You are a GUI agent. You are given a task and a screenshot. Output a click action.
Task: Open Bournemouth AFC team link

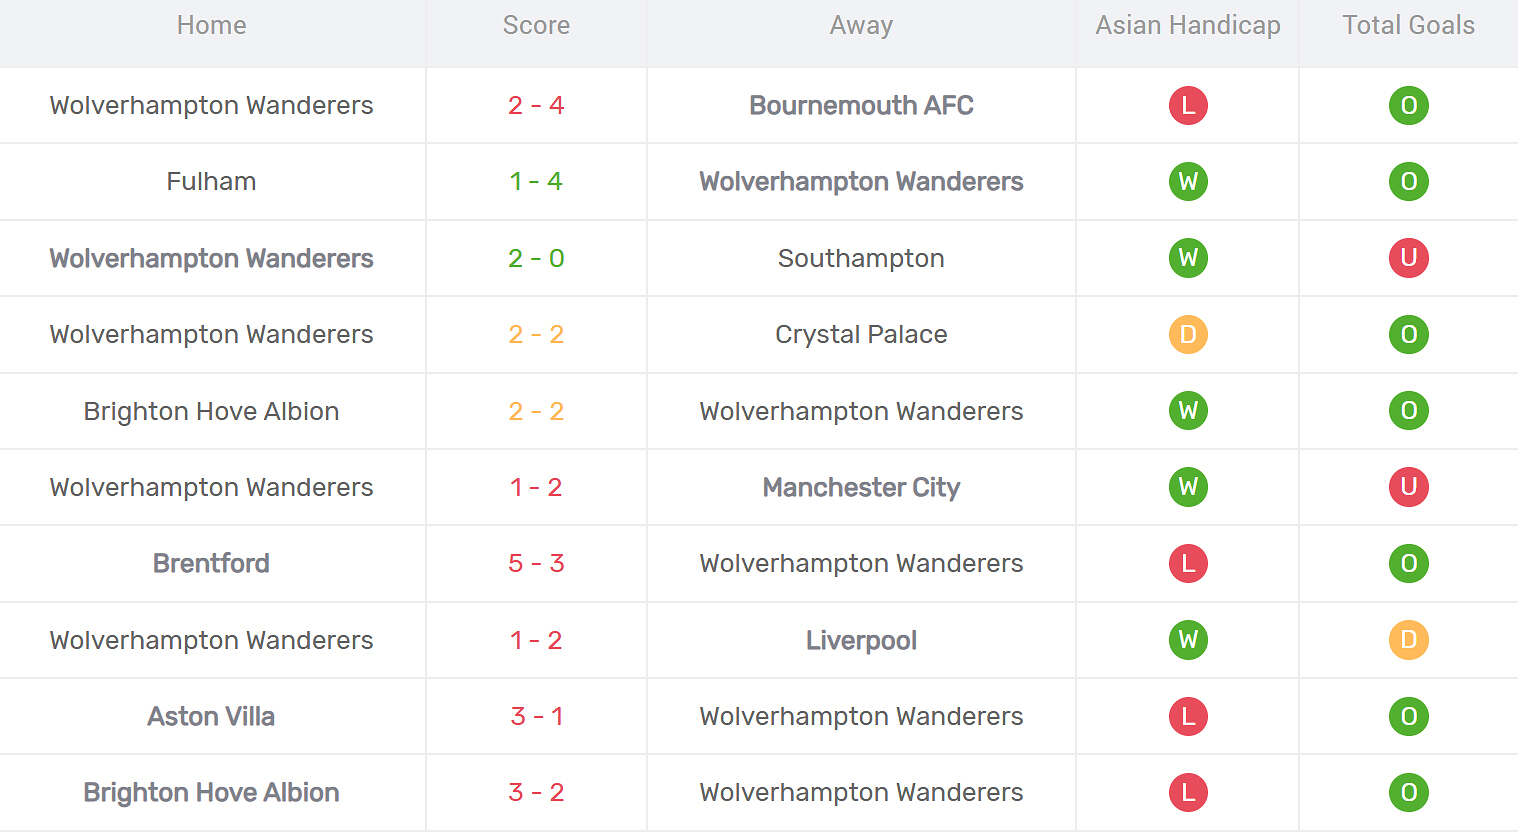click(861, 105)
